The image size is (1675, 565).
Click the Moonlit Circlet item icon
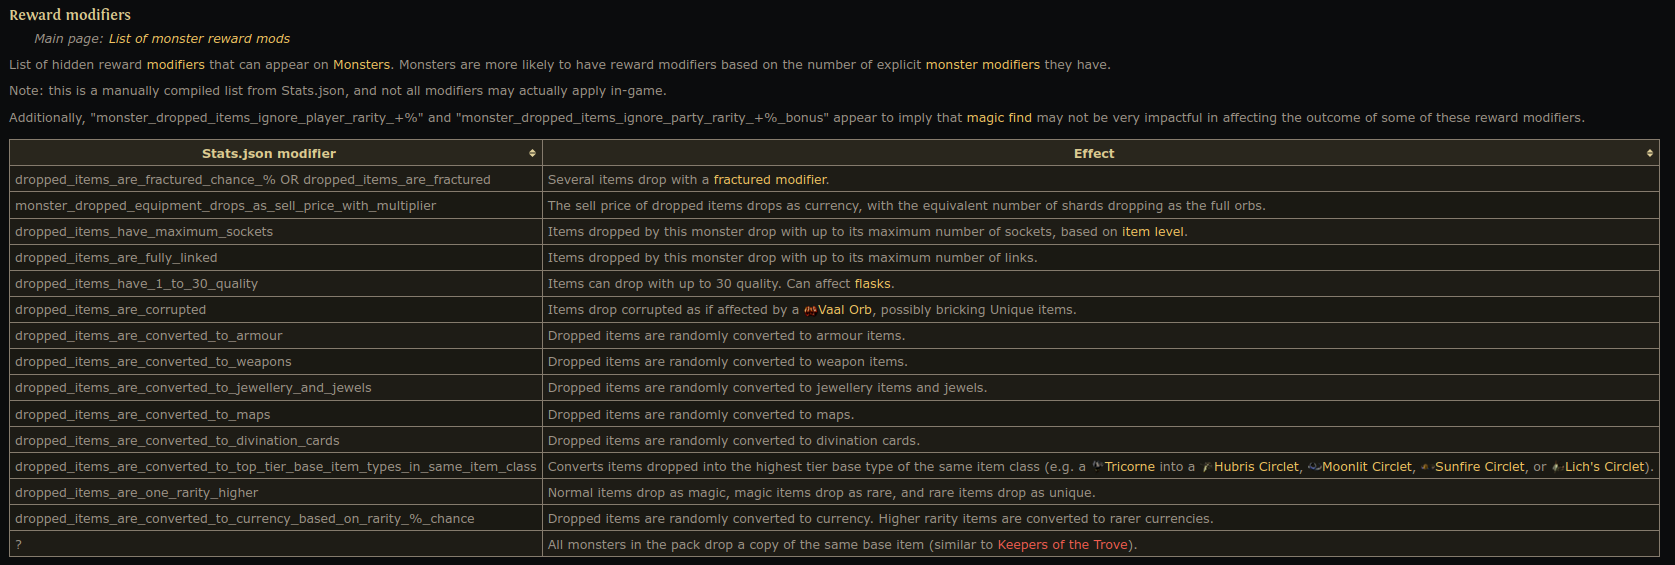tap(1314, 467)
